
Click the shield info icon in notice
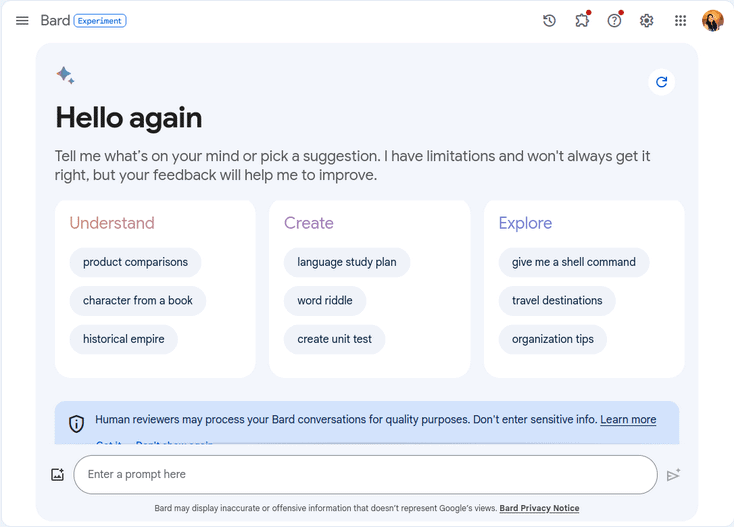point(76,424)
